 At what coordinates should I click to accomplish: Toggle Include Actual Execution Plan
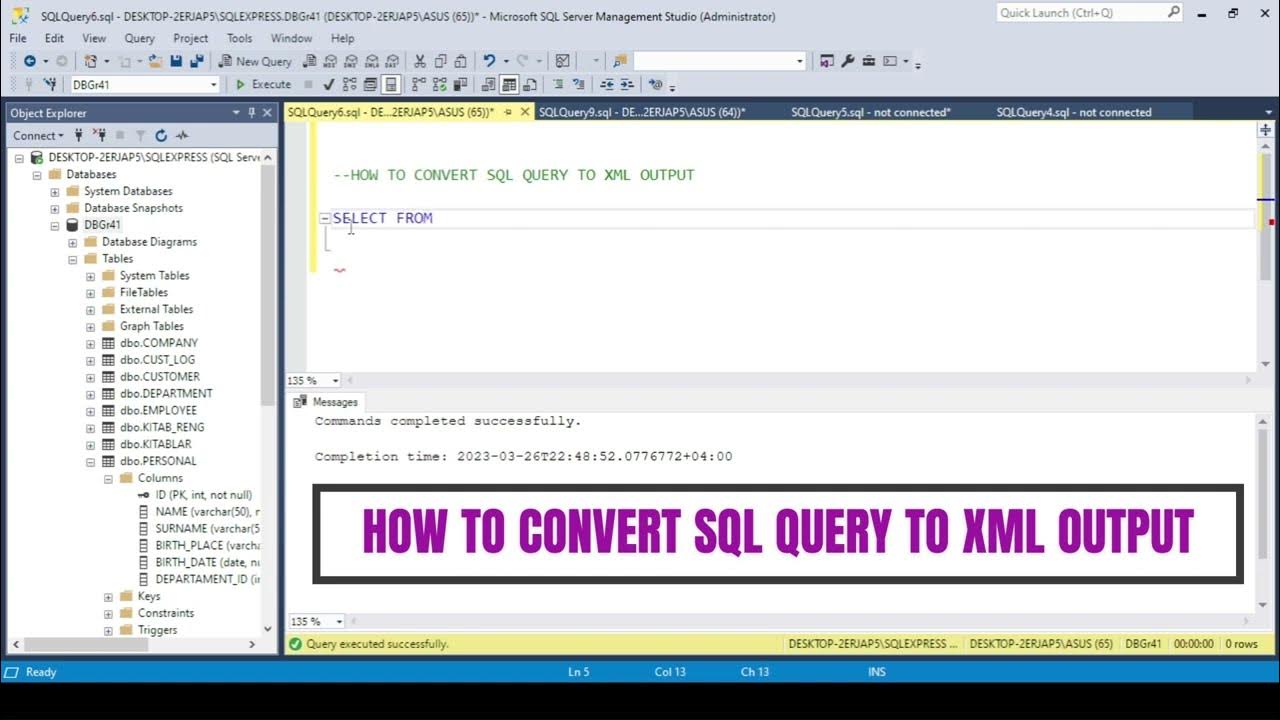click(417, 84)
